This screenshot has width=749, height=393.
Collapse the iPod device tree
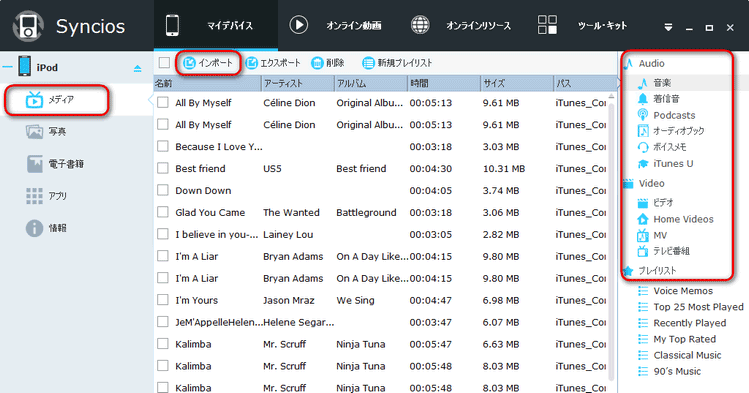[x=7, y=67]
